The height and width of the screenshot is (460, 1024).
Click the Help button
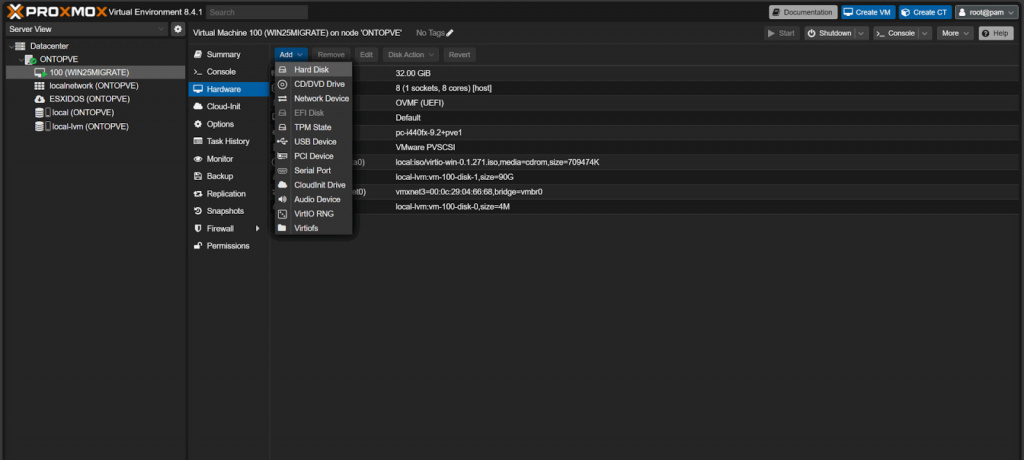click(x=995, y=33)
